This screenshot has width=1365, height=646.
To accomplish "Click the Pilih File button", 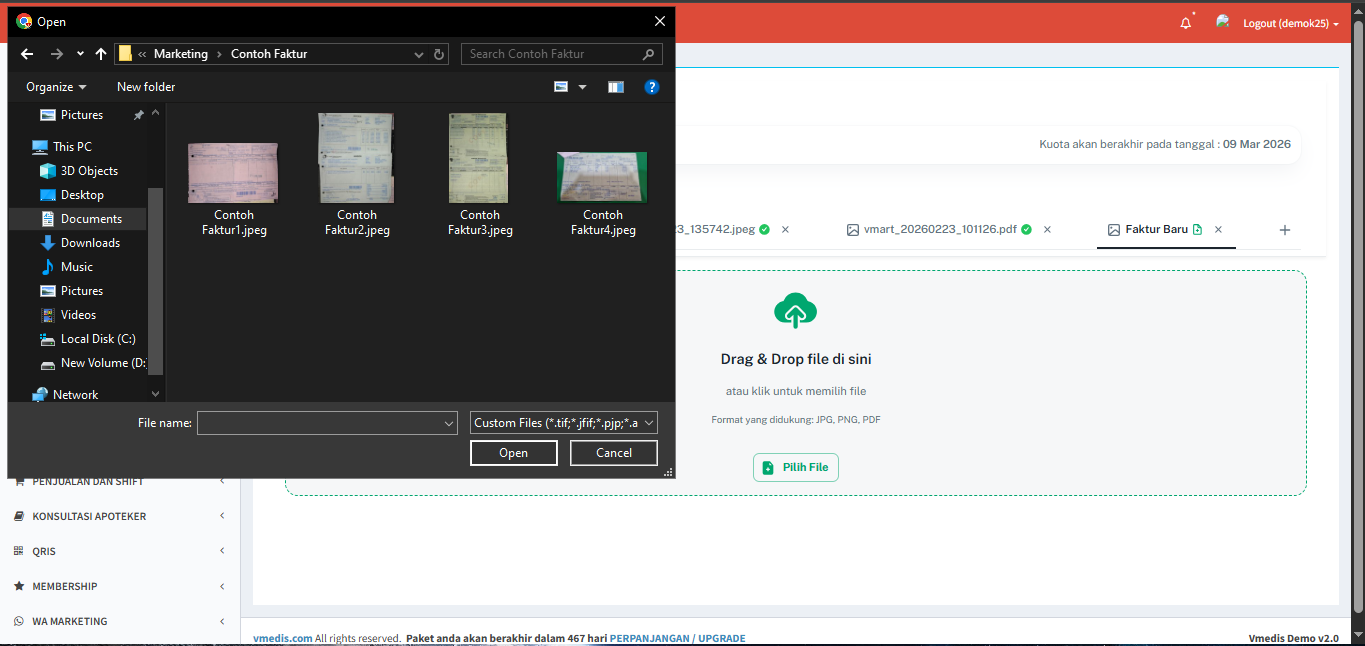I will click(795, 468).
